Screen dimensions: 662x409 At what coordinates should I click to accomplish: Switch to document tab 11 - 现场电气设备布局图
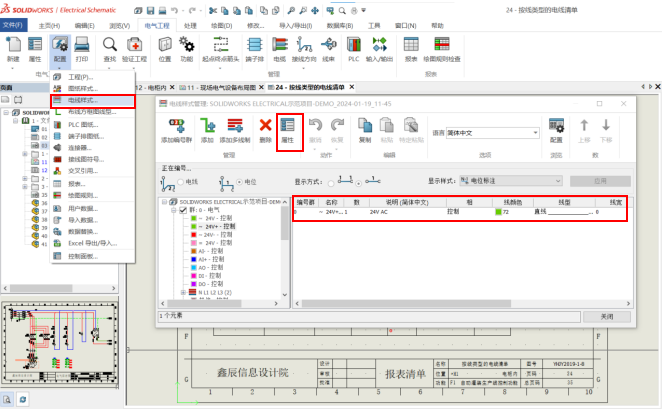[x=221, y=87]
